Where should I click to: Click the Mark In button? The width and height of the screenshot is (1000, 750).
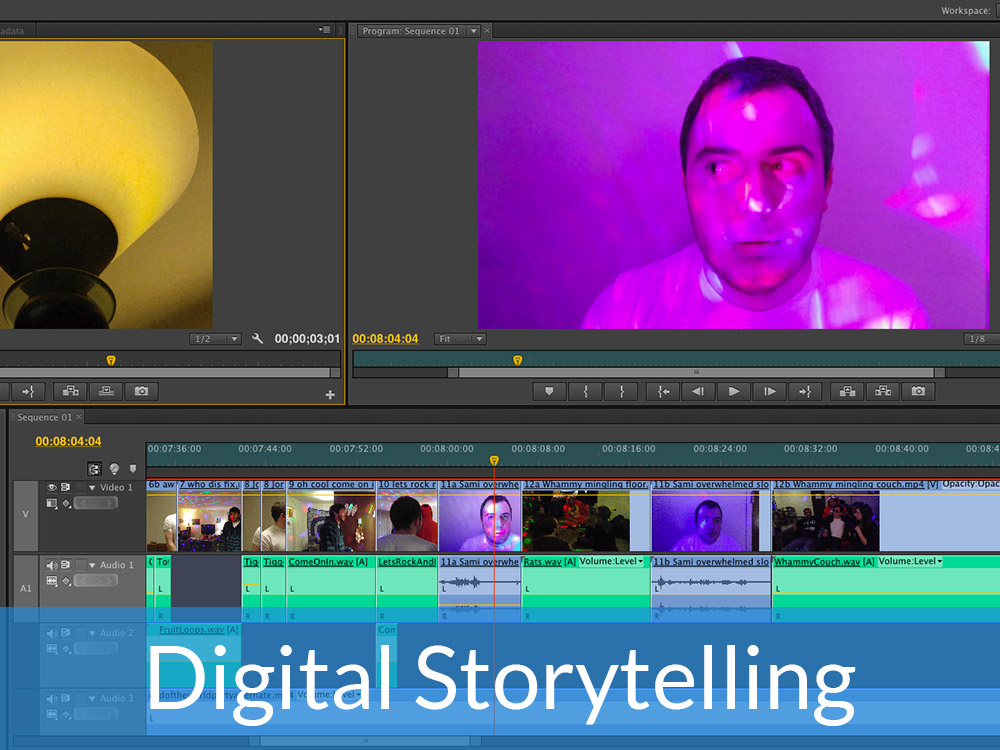[x=585, y=391]
